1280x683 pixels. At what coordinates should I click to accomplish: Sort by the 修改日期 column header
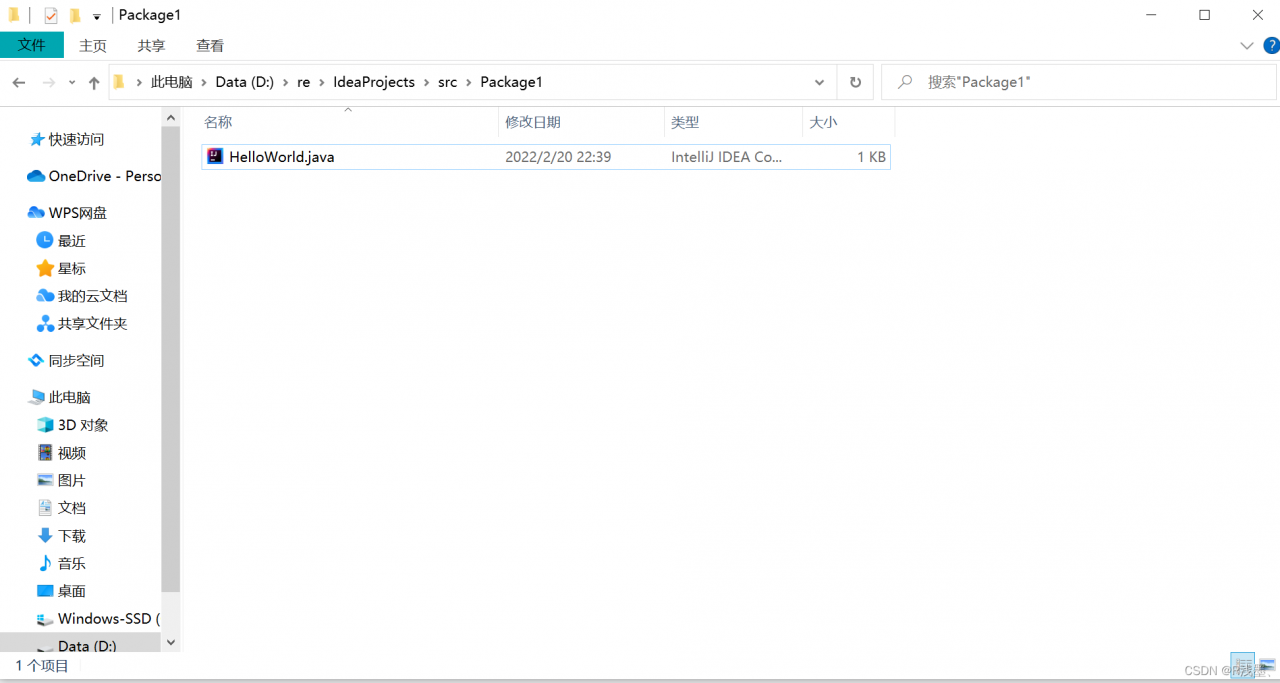581,122
